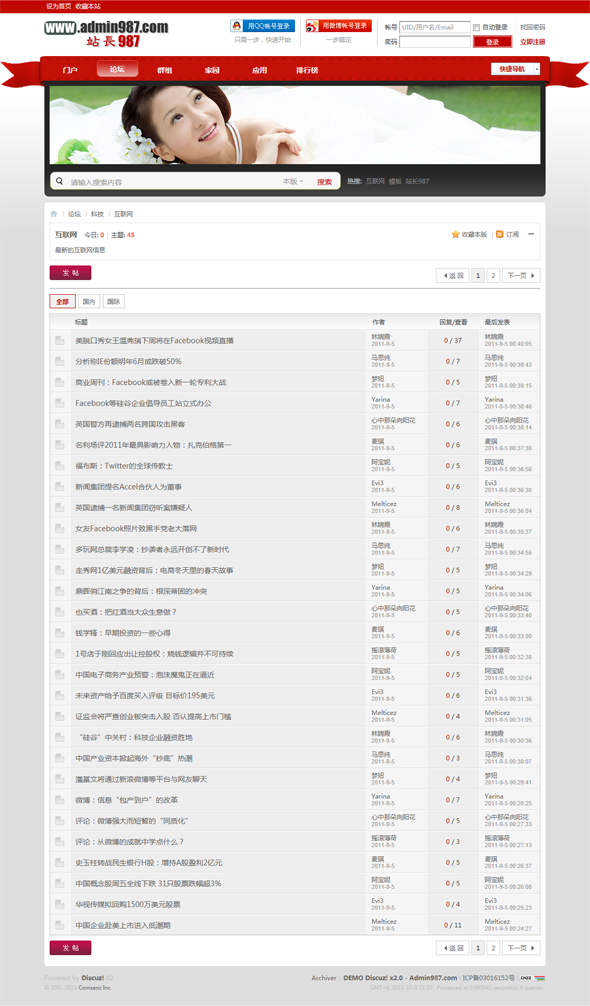Click the folder icon for the 商业周刊 thread
Image resolution: width=590 pixels, height=1006 pixels.
pyautogui.click(x=60, y=382)
